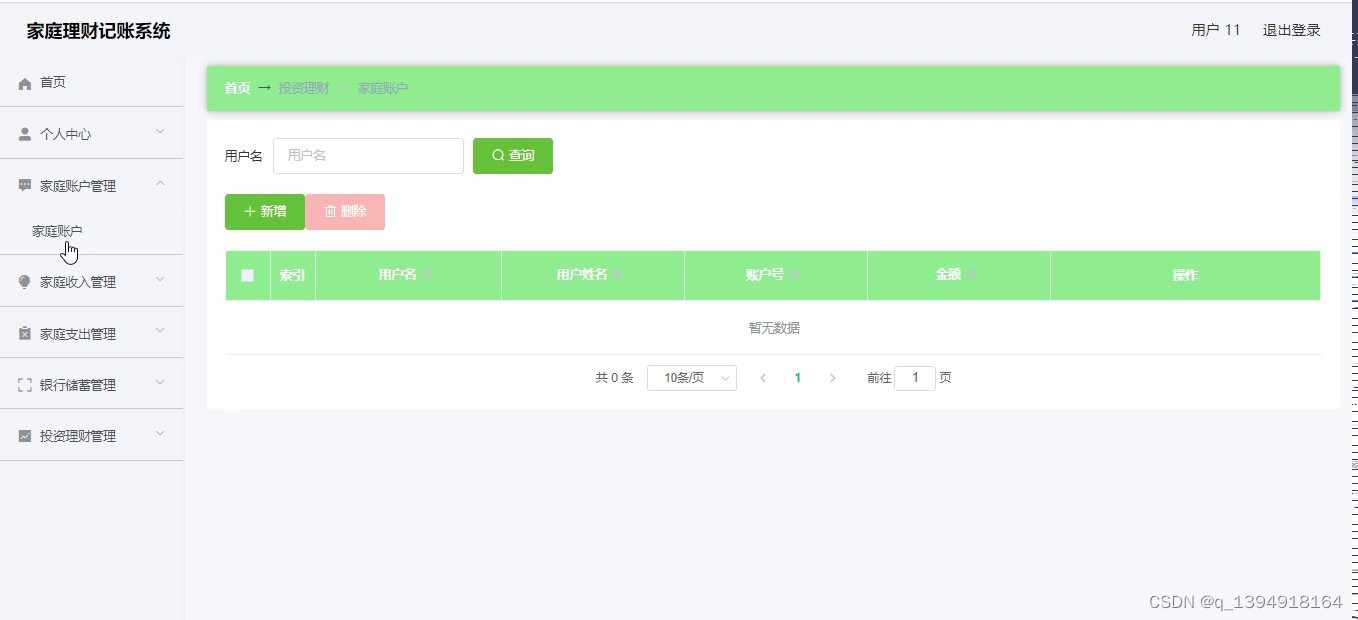1358x620 pixels.
Task: Click the 个人中心 person icon
Action: (24, 133)
